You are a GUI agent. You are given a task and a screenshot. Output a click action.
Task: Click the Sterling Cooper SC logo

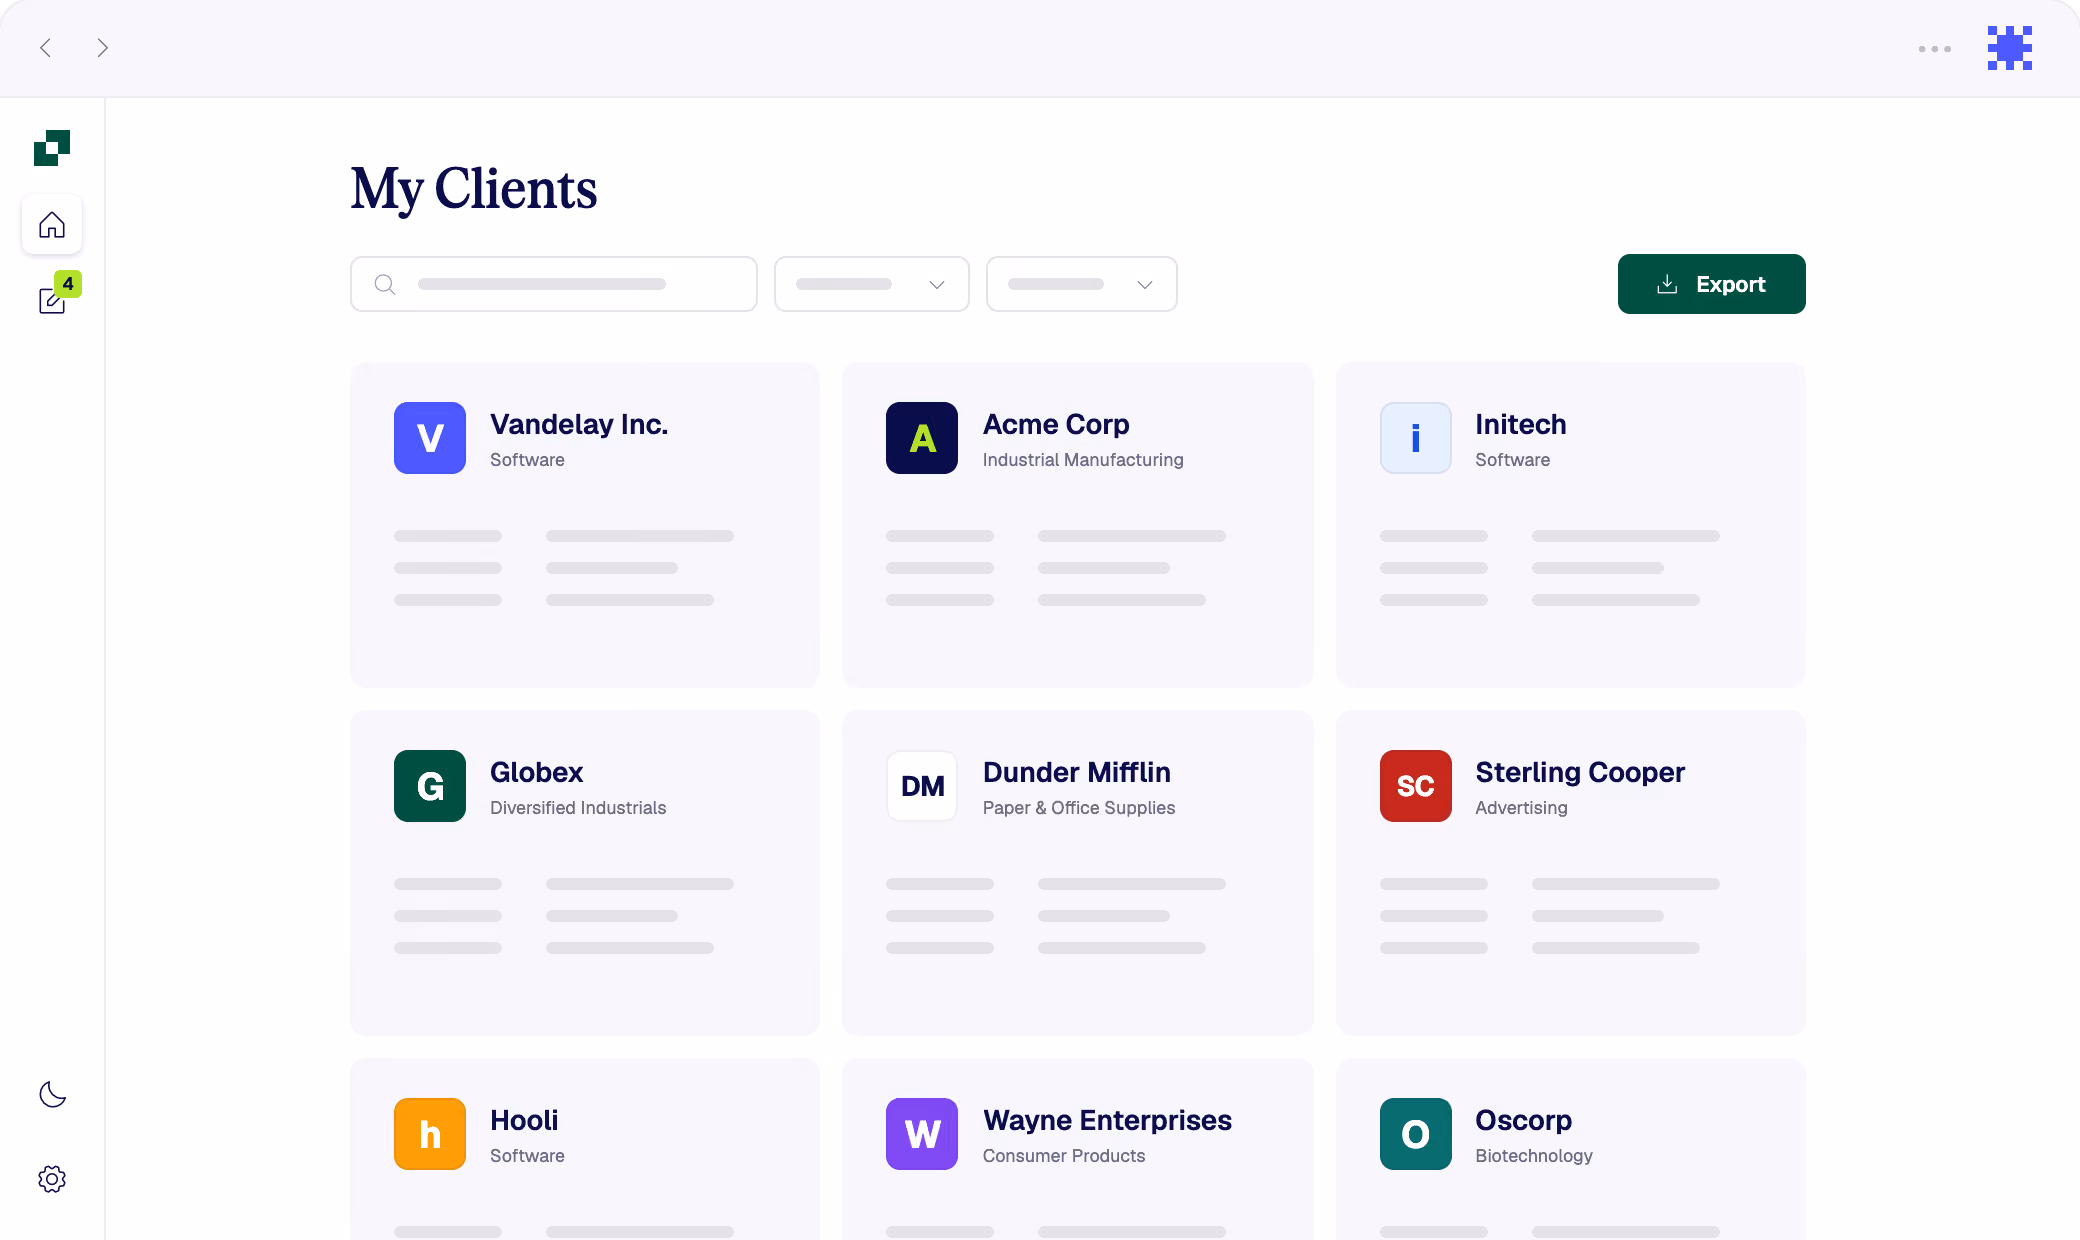tap(1416, 786)
